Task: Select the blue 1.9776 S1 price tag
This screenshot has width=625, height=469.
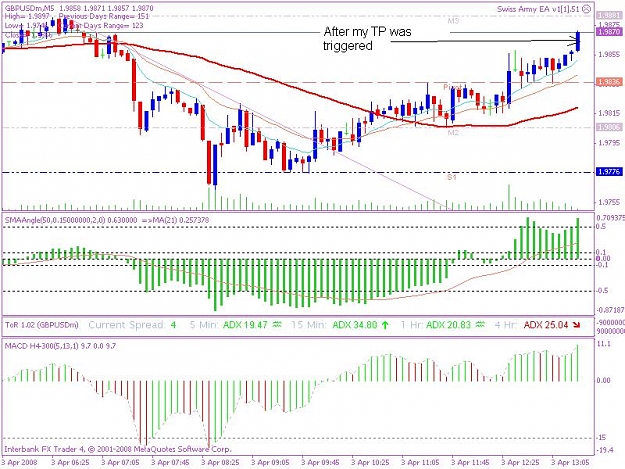Action: click(x=609, y=172)
